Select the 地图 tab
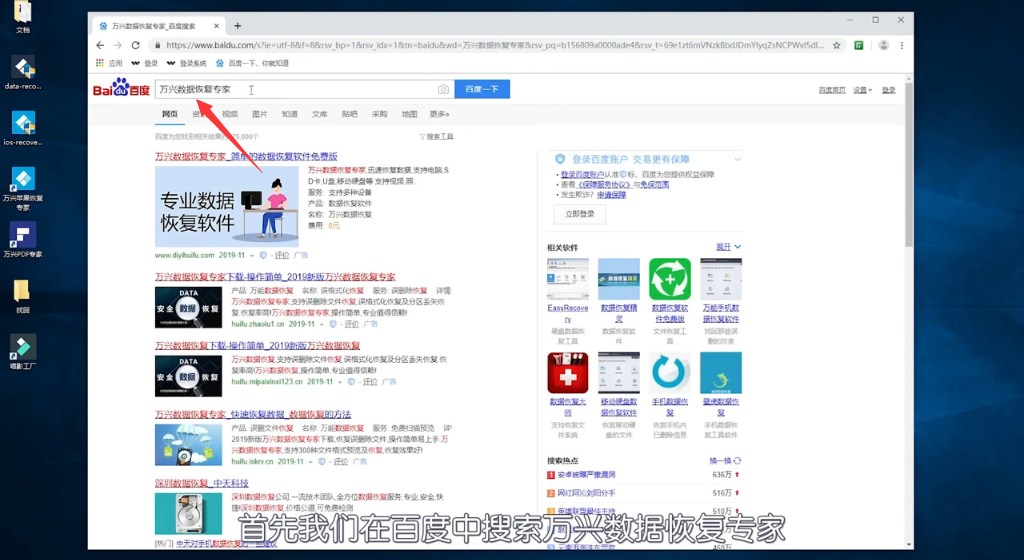The height and width of the screenshot is (560, 1024). click(x=409, y=114)
